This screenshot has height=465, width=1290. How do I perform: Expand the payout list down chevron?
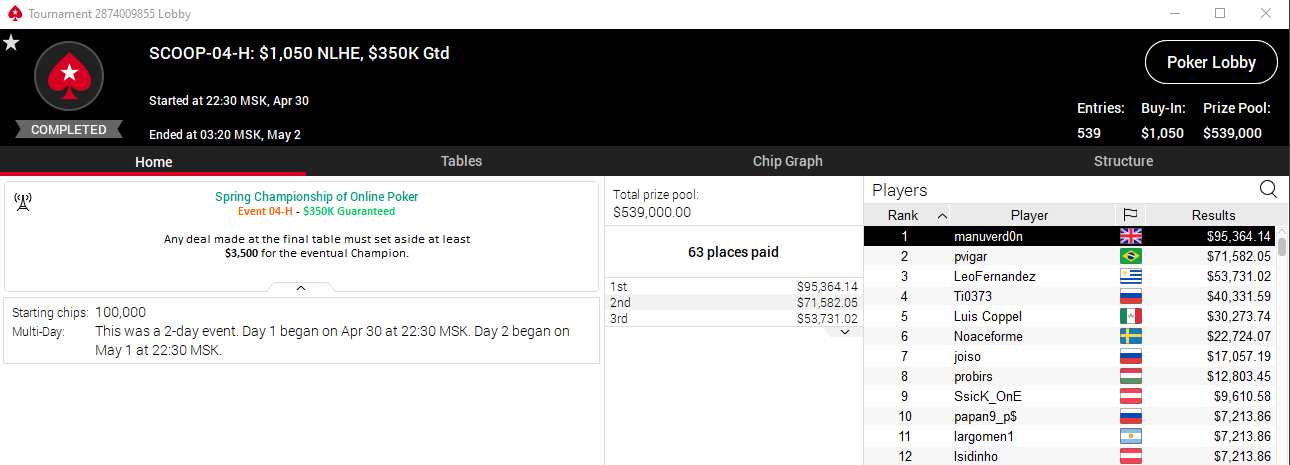tap(845, 332)
